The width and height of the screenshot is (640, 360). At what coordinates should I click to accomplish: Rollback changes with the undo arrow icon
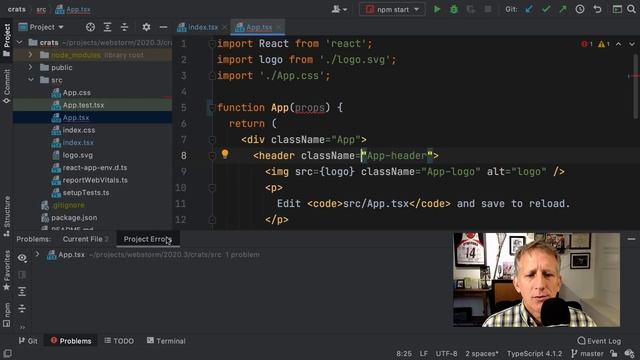tap(597, 9)
